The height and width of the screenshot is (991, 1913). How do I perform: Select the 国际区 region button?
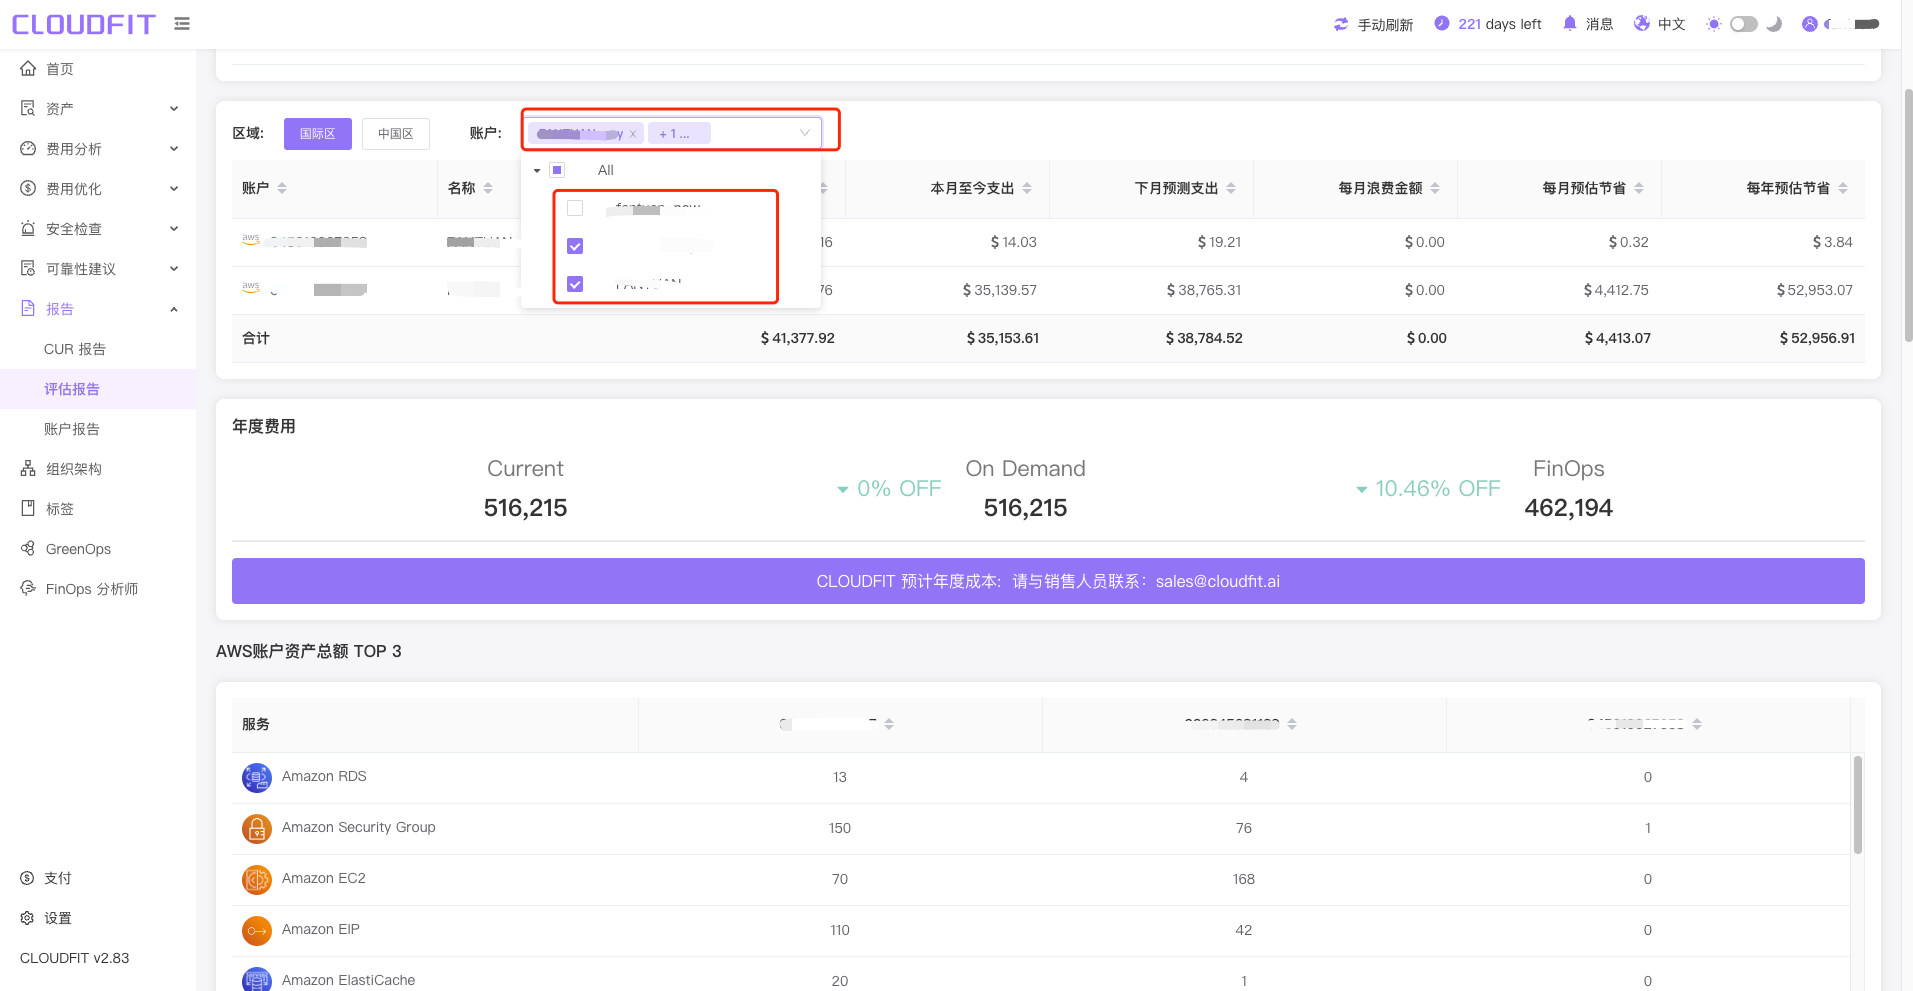pyautogui.click(x=317, y=134)
